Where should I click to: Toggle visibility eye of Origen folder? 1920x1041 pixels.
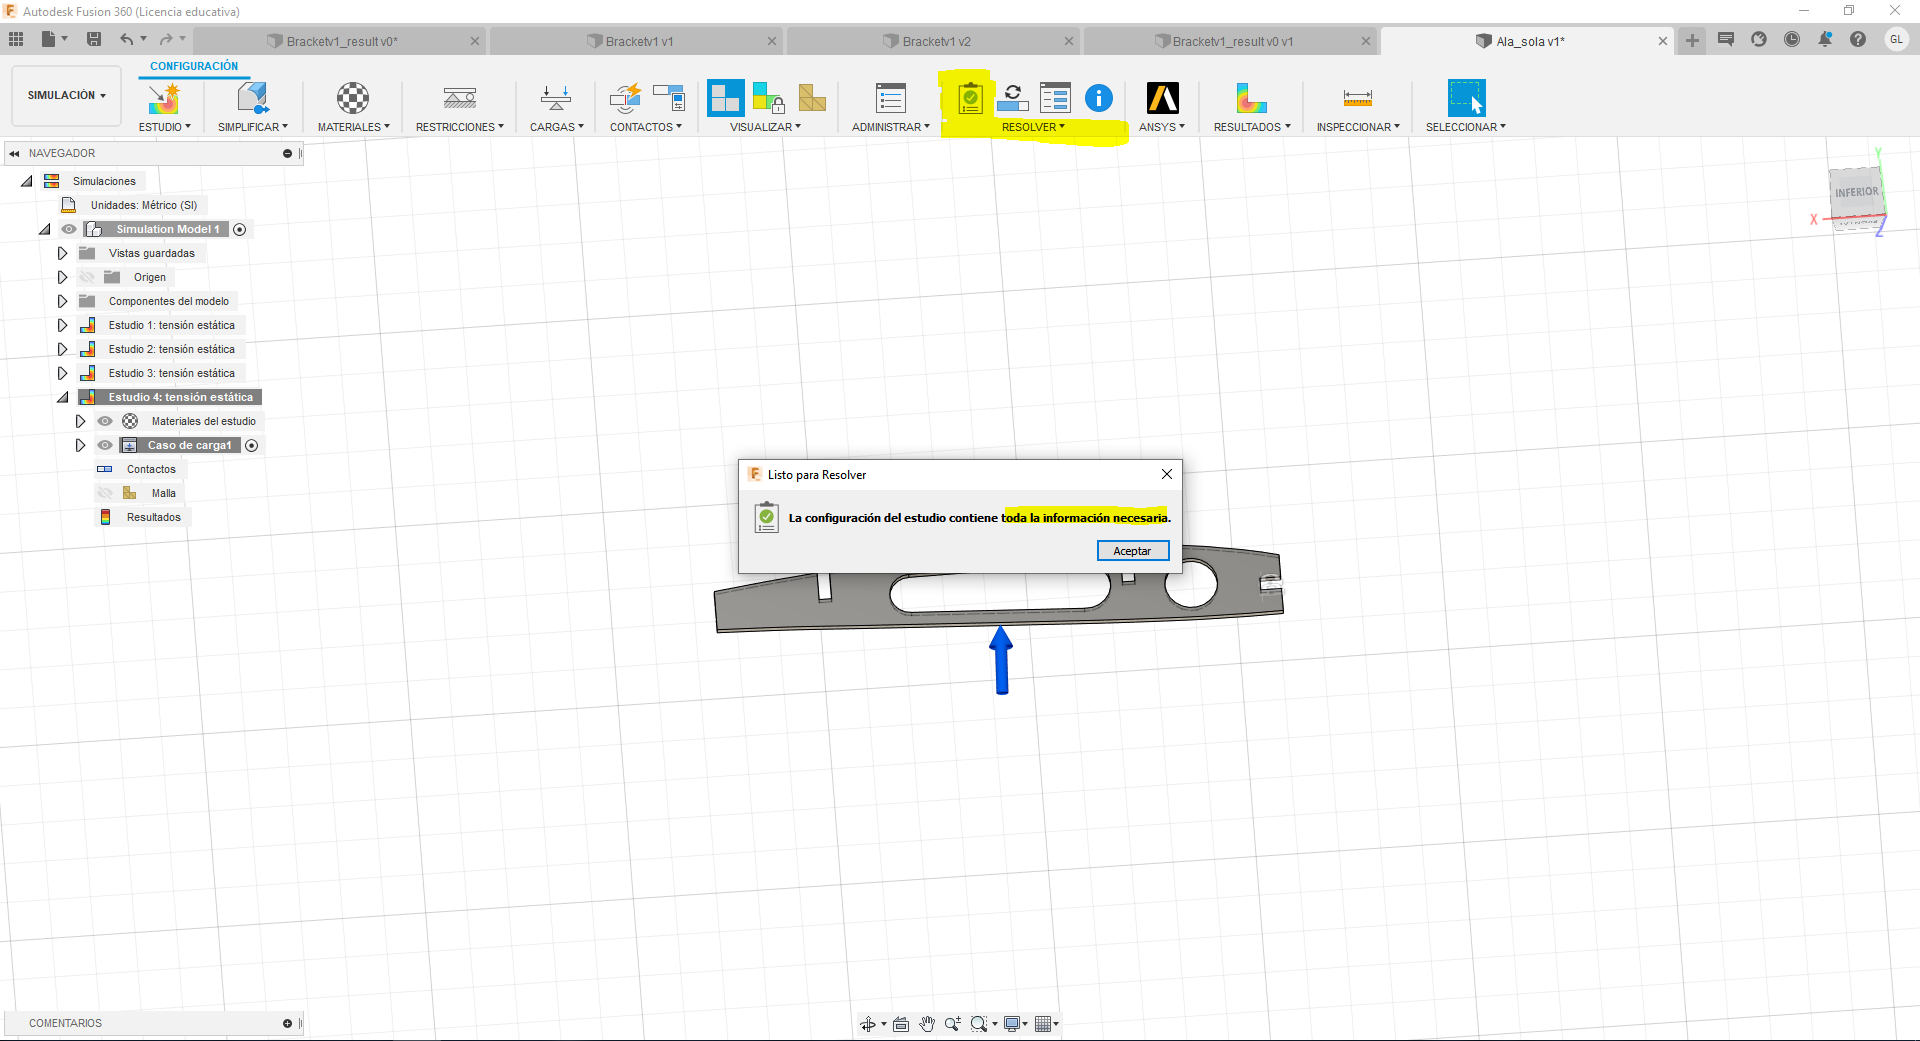(x=87, y=277)
